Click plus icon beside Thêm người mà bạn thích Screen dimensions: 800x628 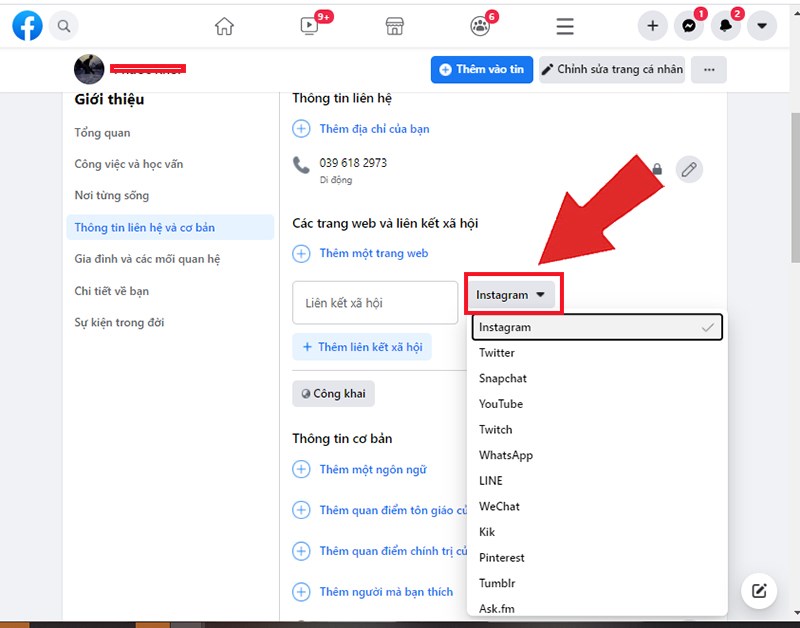tap(301, 592)
